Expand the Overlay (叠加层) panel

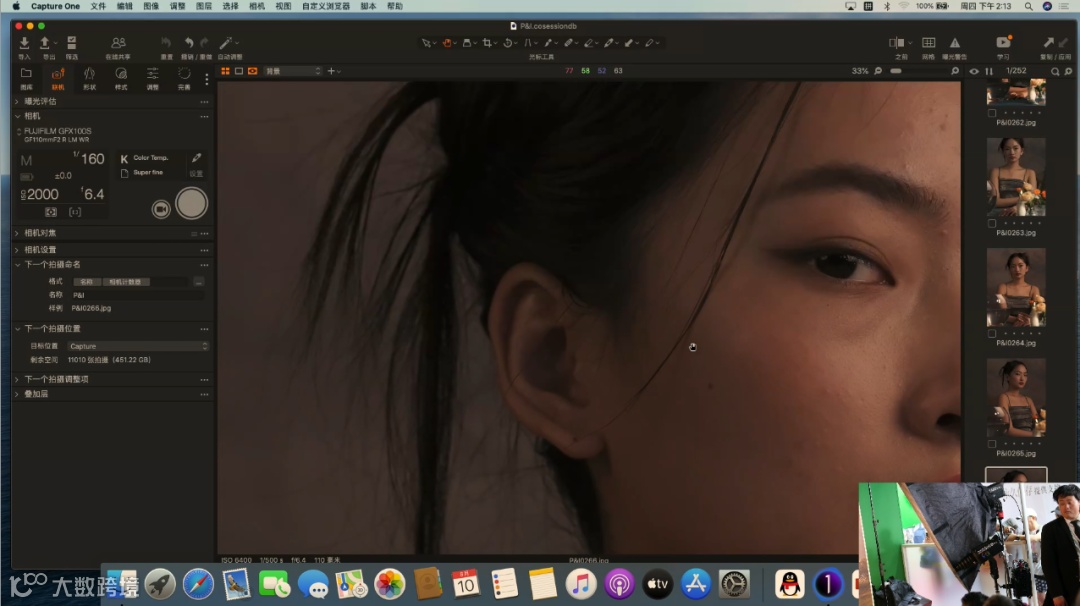17,395
